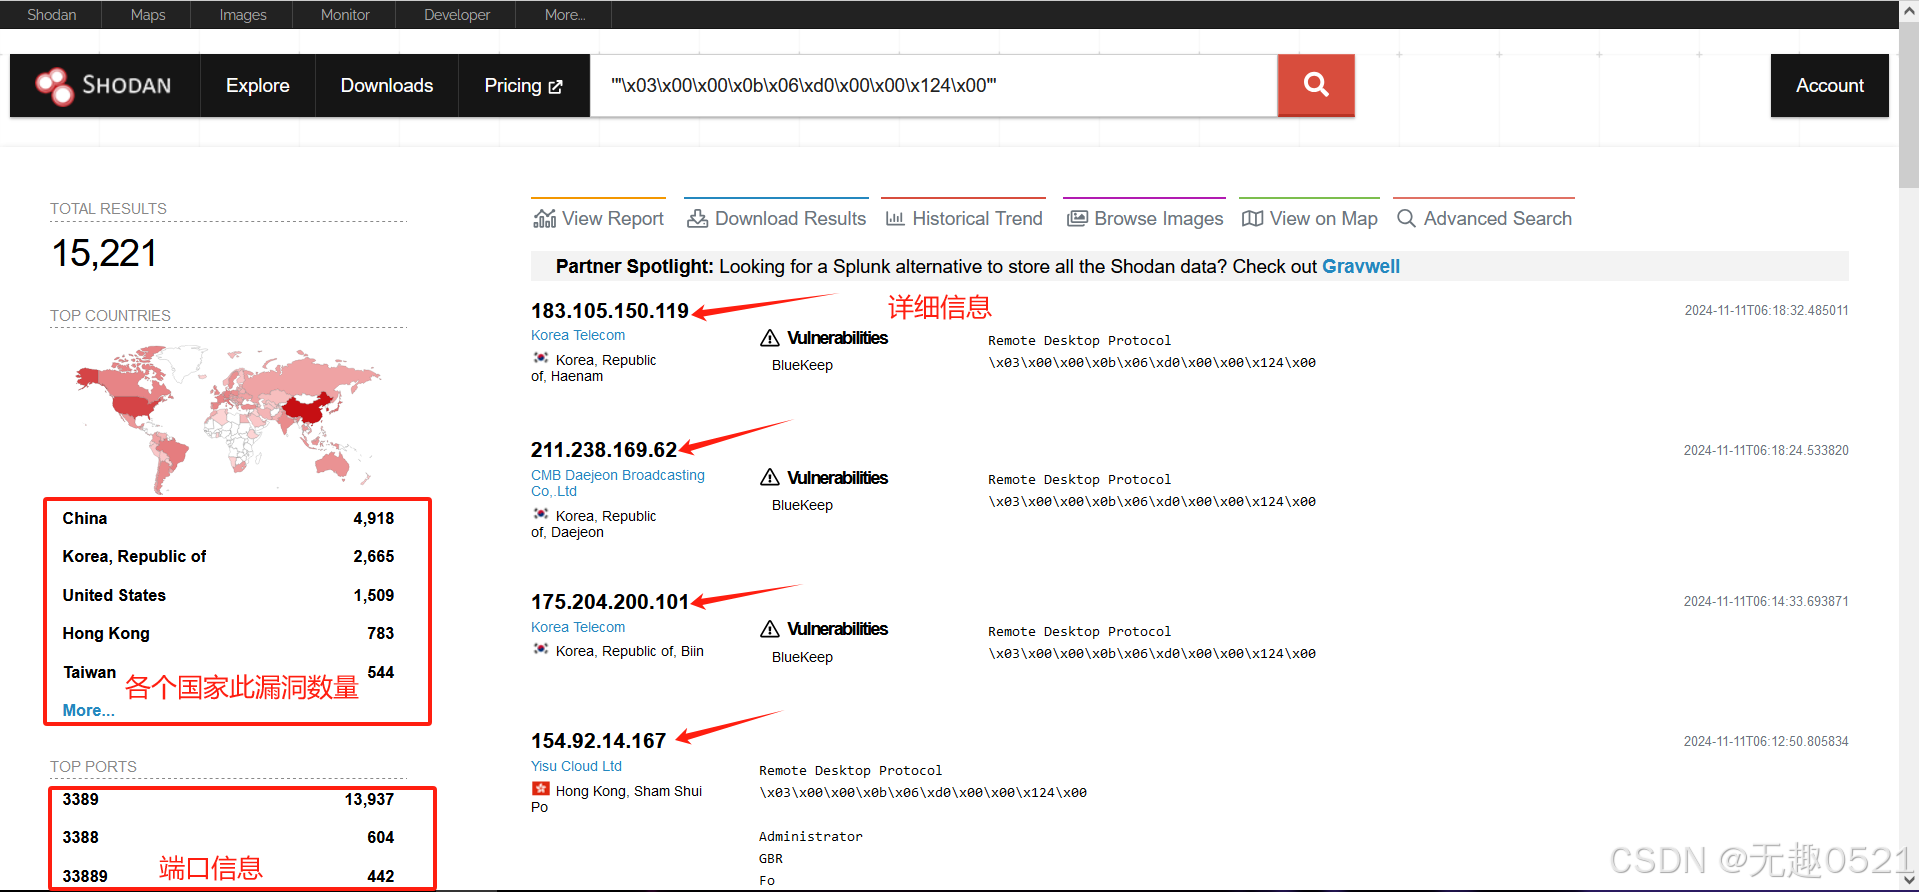Click Vulnerabilities warning icon for 175.204.200.101
The width and height of the screenshot is (1919, 892).
(770, 629)
